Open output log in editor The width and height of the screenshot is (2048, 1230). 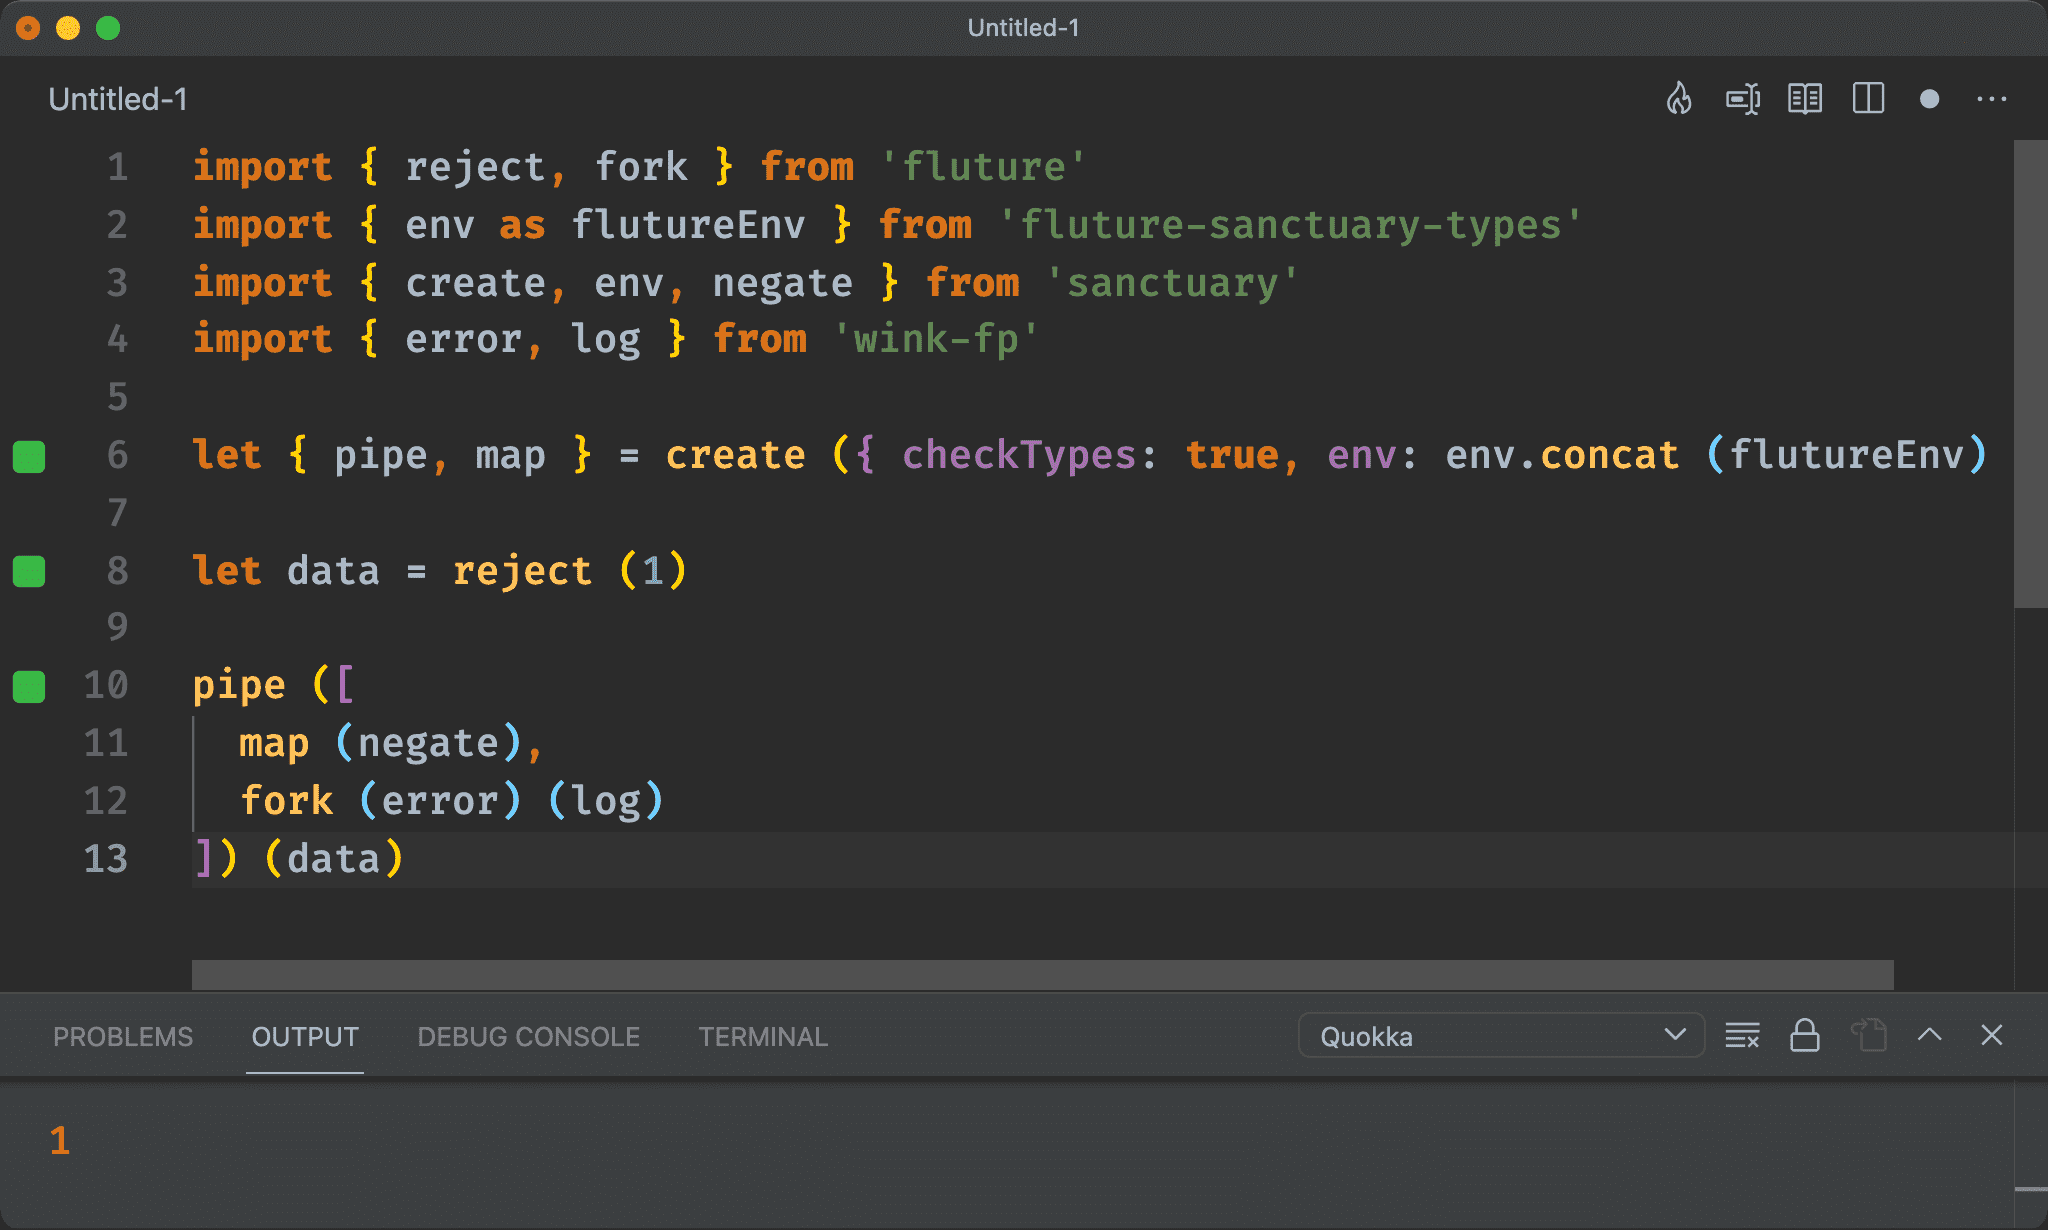(x=1868, y=1035)
